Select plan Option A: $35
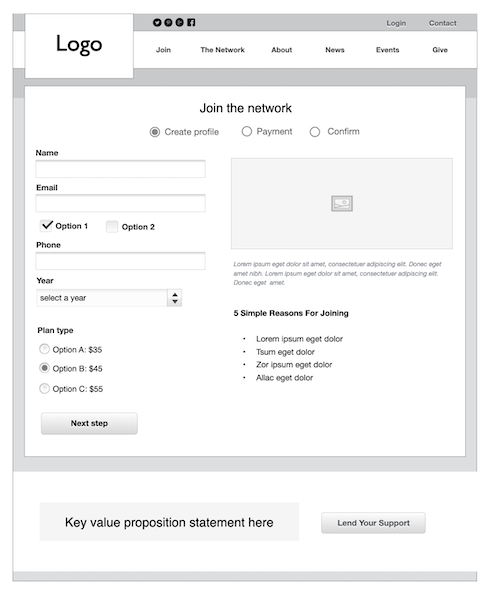 (x=44, y=349)
